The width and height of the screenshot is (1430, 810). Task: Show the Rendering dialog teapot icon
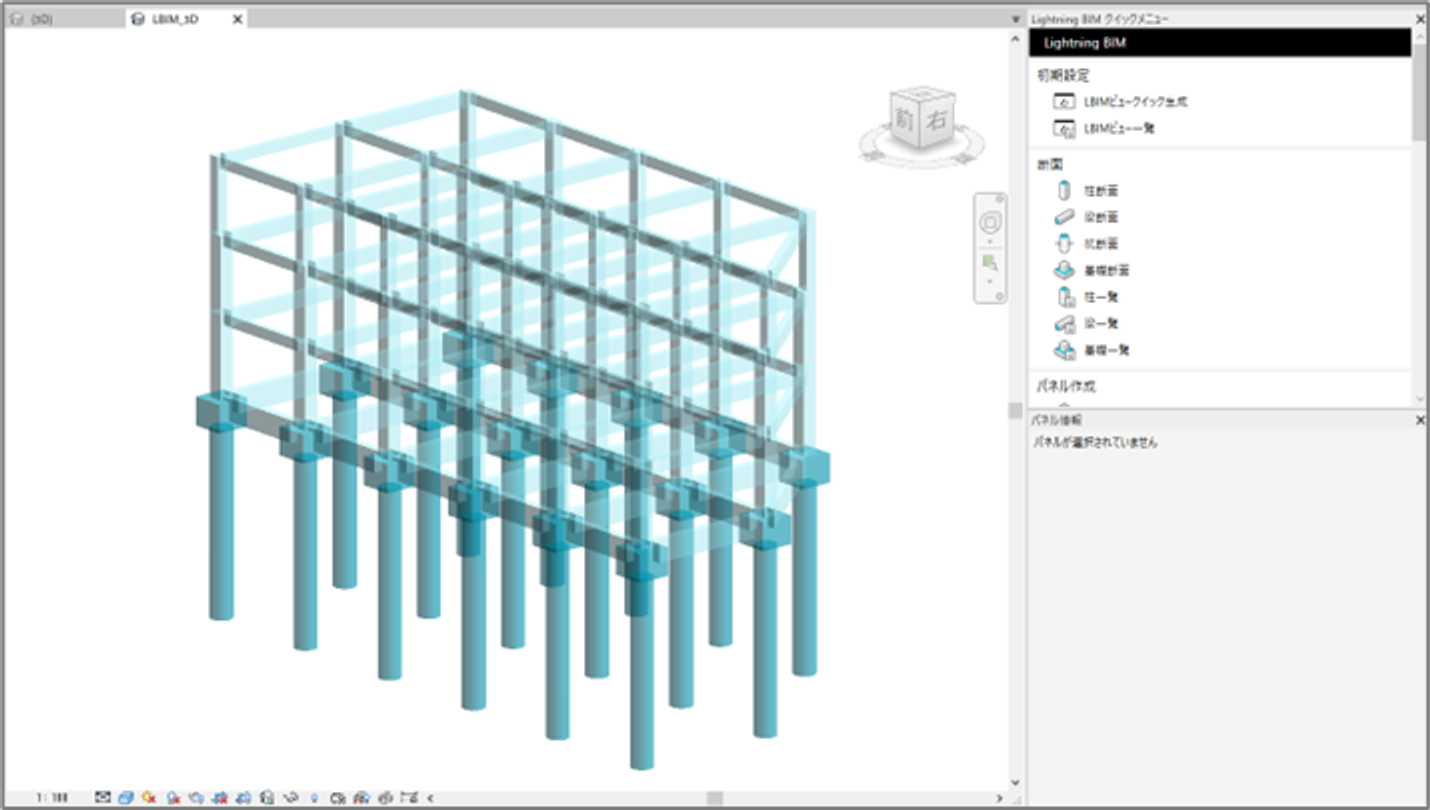click(x=197, y=797)
